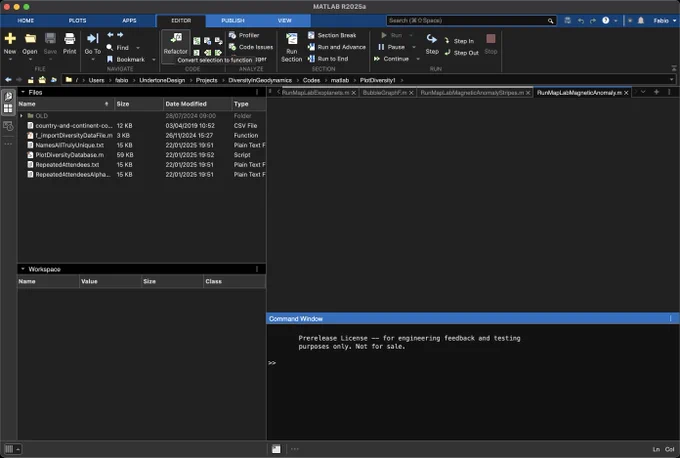This screenshot has width=680, height=458.
Task: Click the Print icon
Action: [69, 39]
